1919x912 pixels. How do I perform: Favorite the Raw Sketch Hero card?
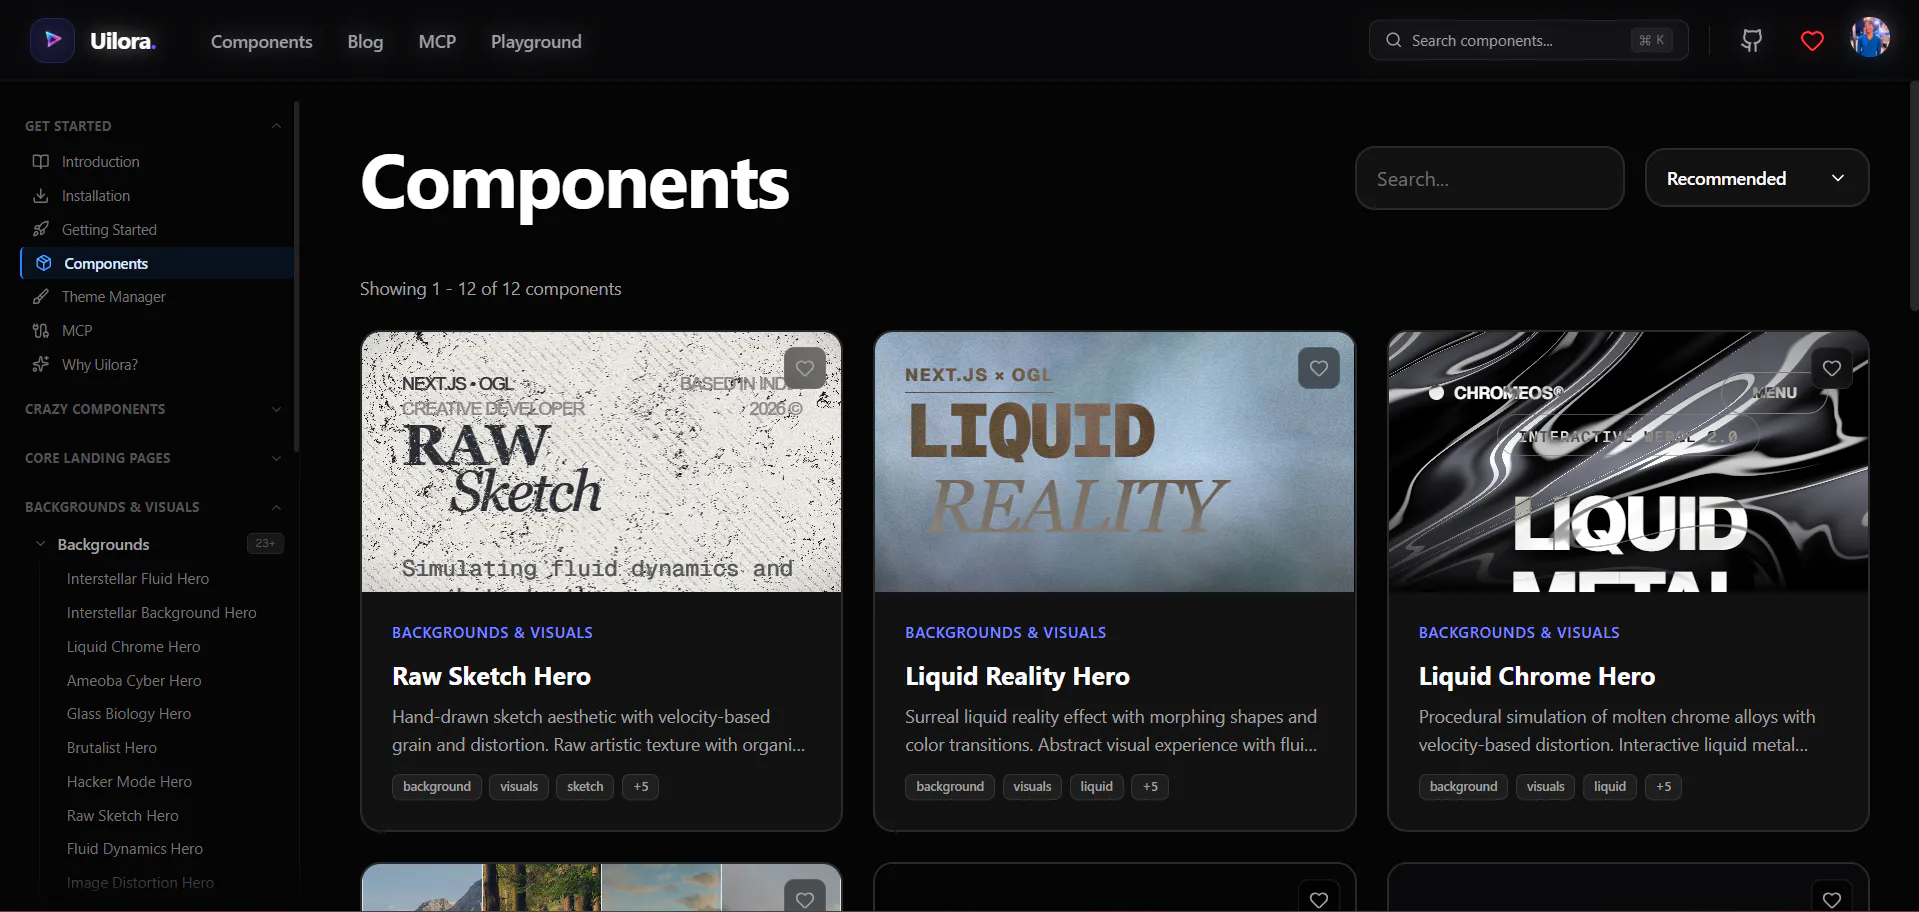pos(805,368)
